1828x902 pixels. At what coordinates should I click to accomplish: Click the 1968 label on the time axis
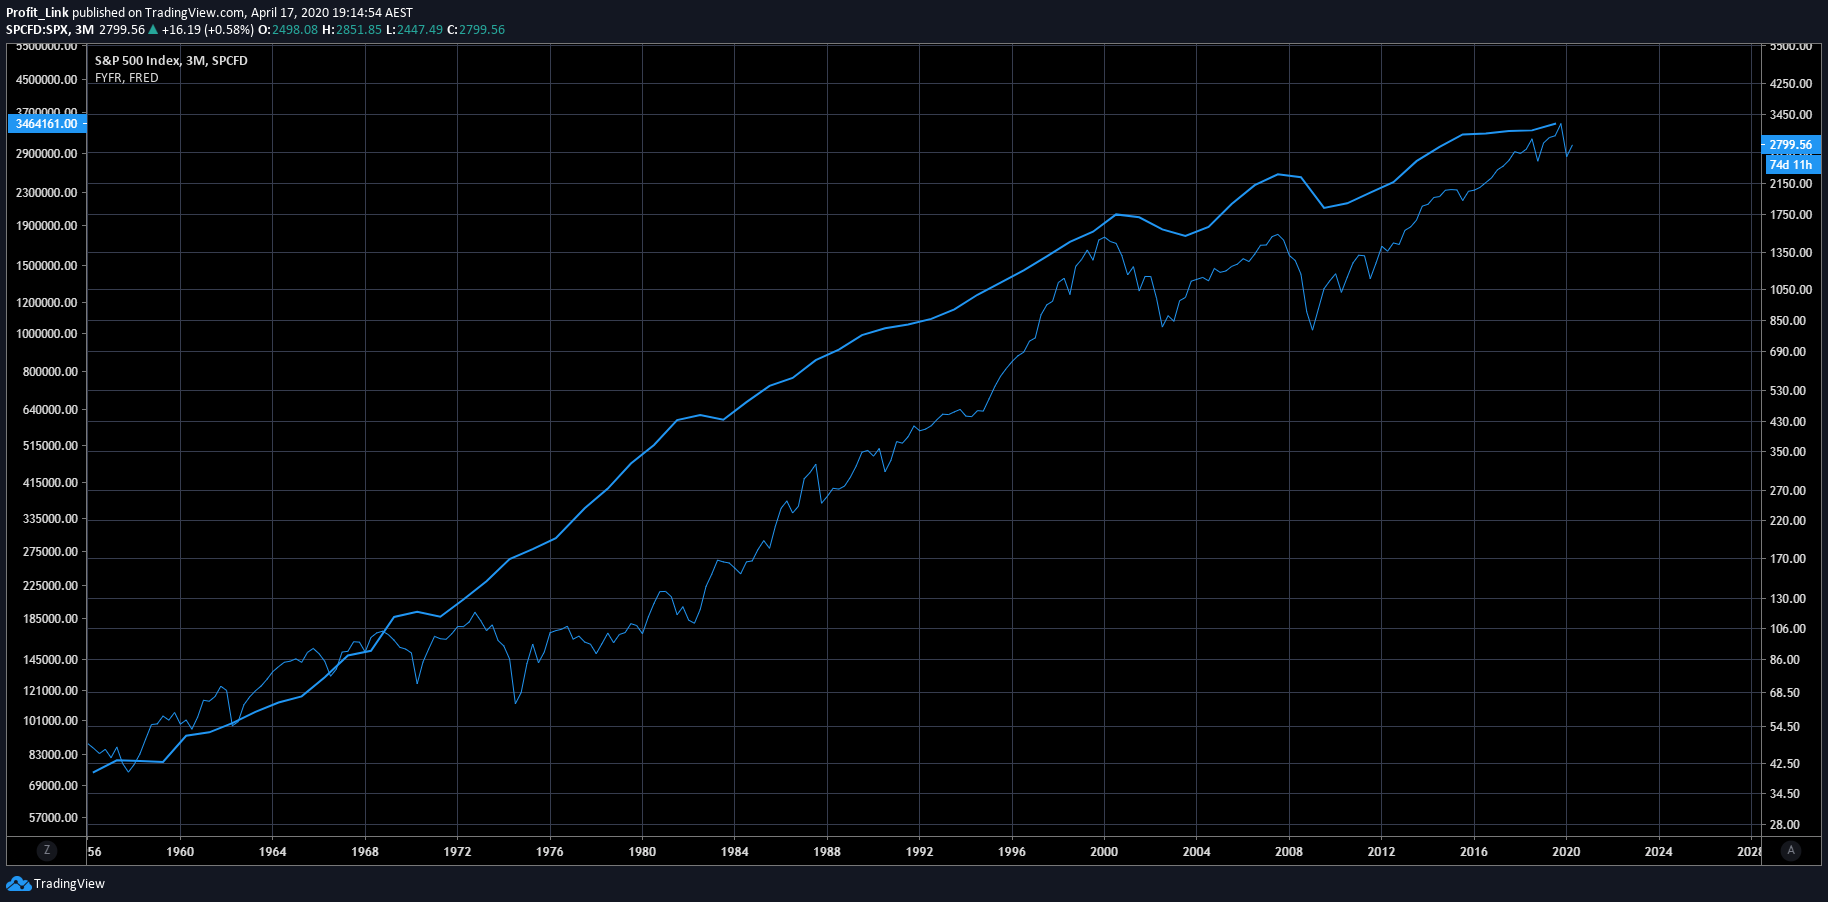365,852
